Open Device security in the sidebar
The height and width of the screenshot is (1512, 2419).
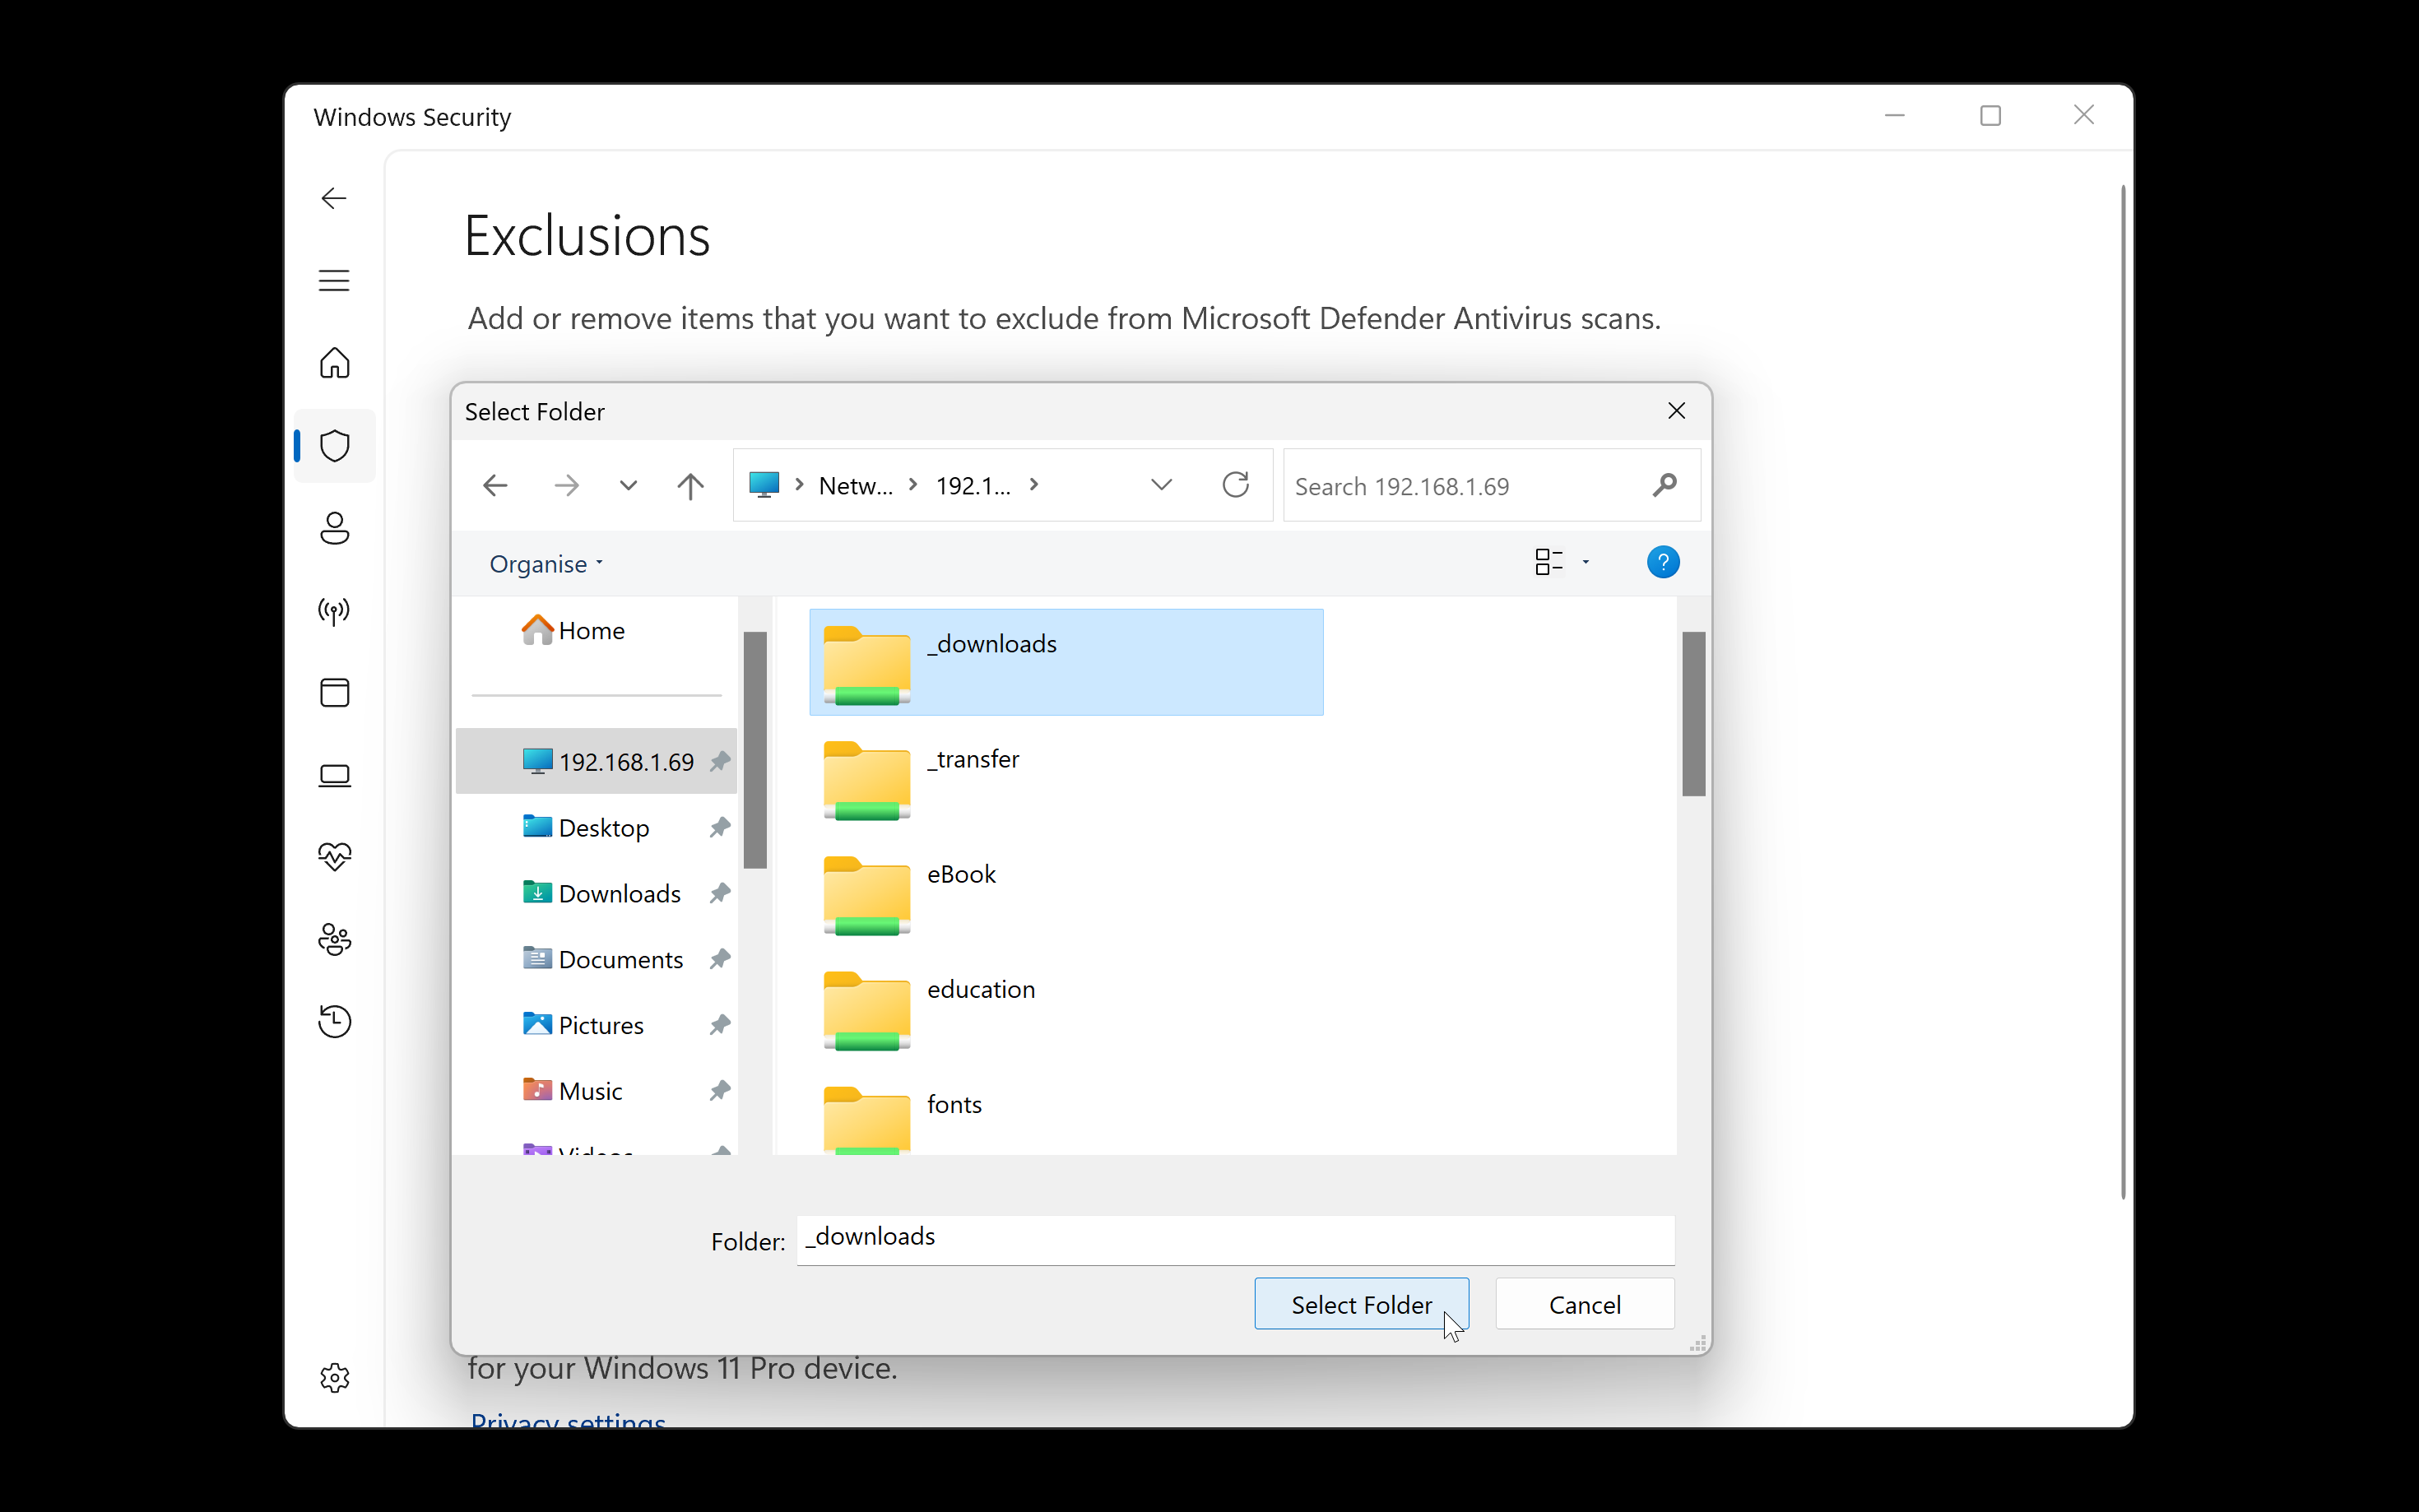[335, 775]
